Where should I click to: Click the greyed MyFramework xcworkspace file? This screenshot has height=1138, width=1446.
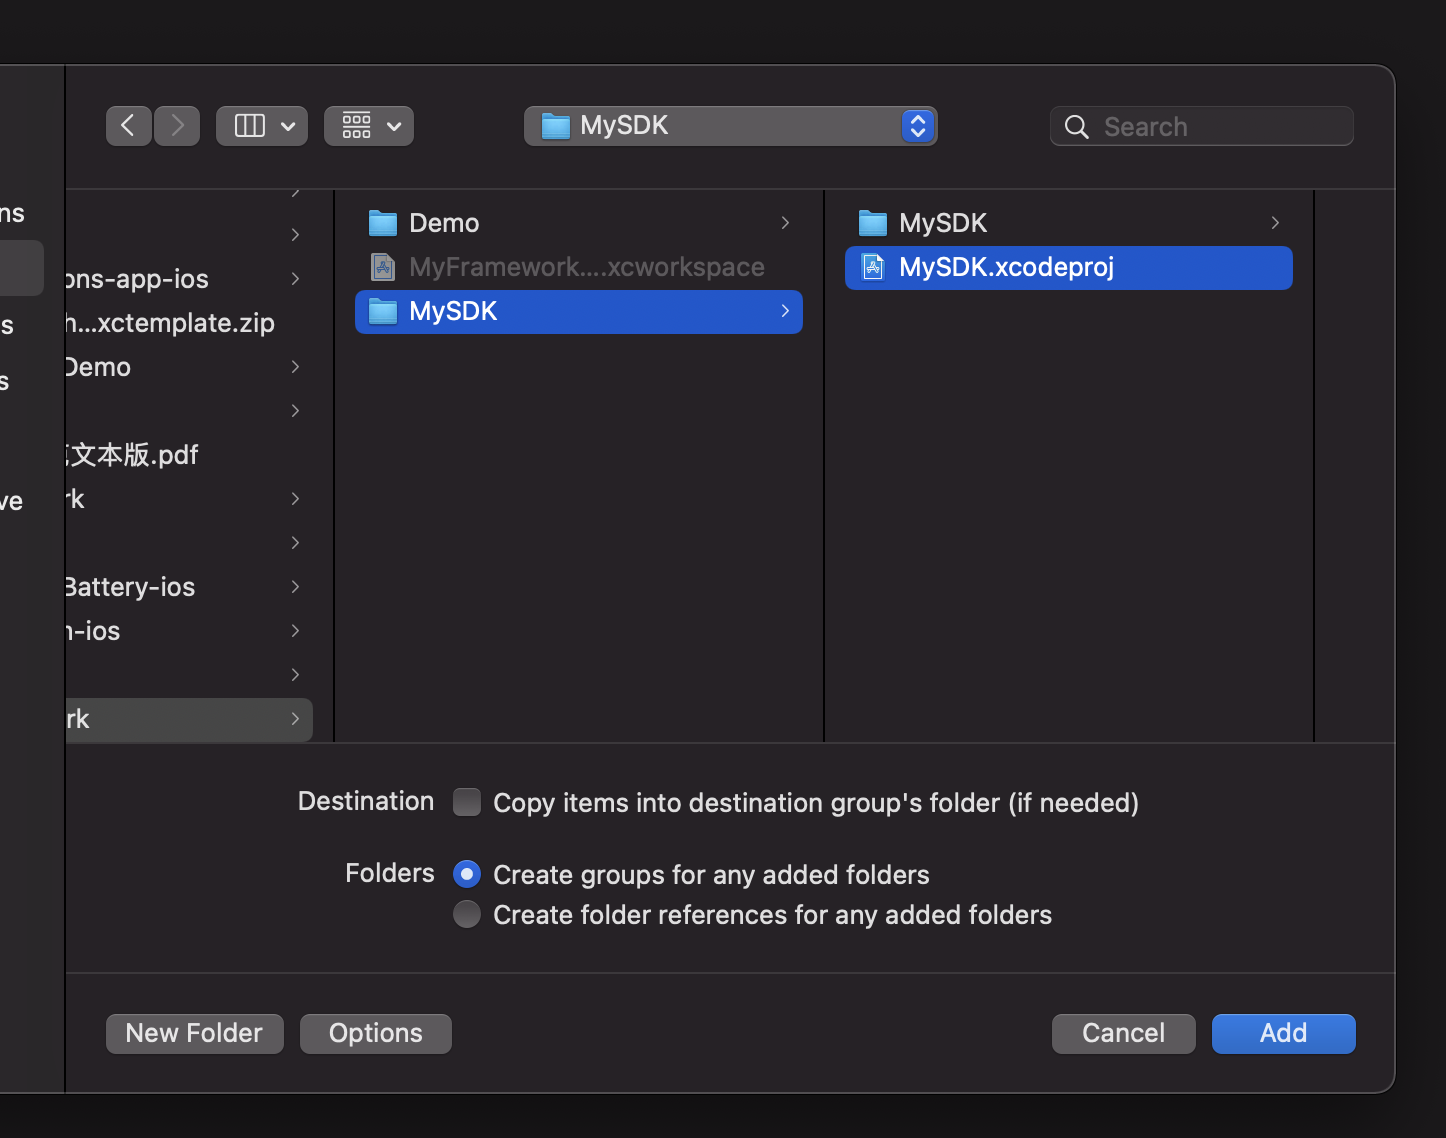[x=579, y=267]
